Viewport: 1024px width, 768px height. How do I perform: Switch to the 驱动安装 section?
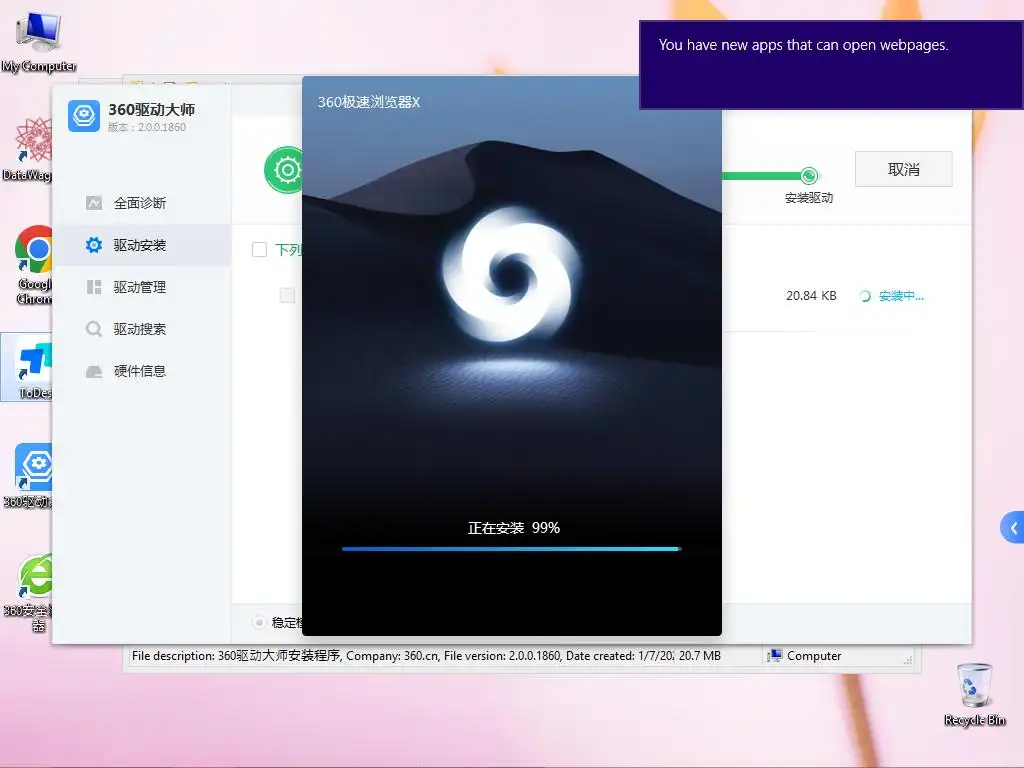click(140, 245)
